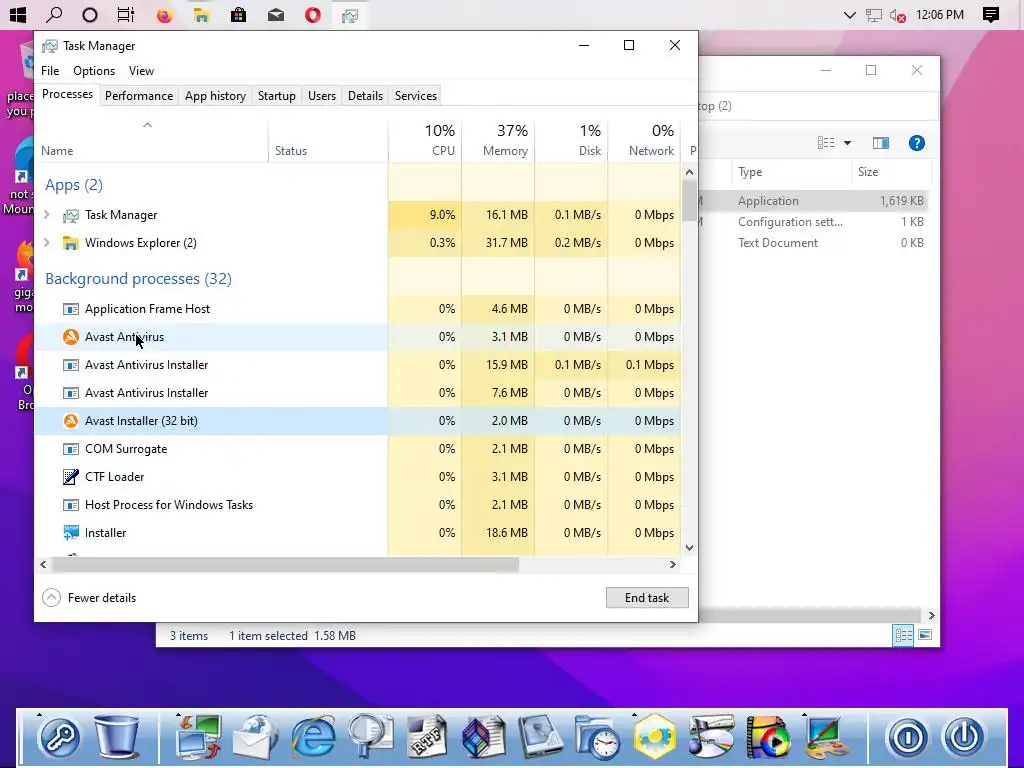Click horizontal scrollbar left arrow in Task Manager
This screenshot has width=1024, height=768.
tap(43, 564)
